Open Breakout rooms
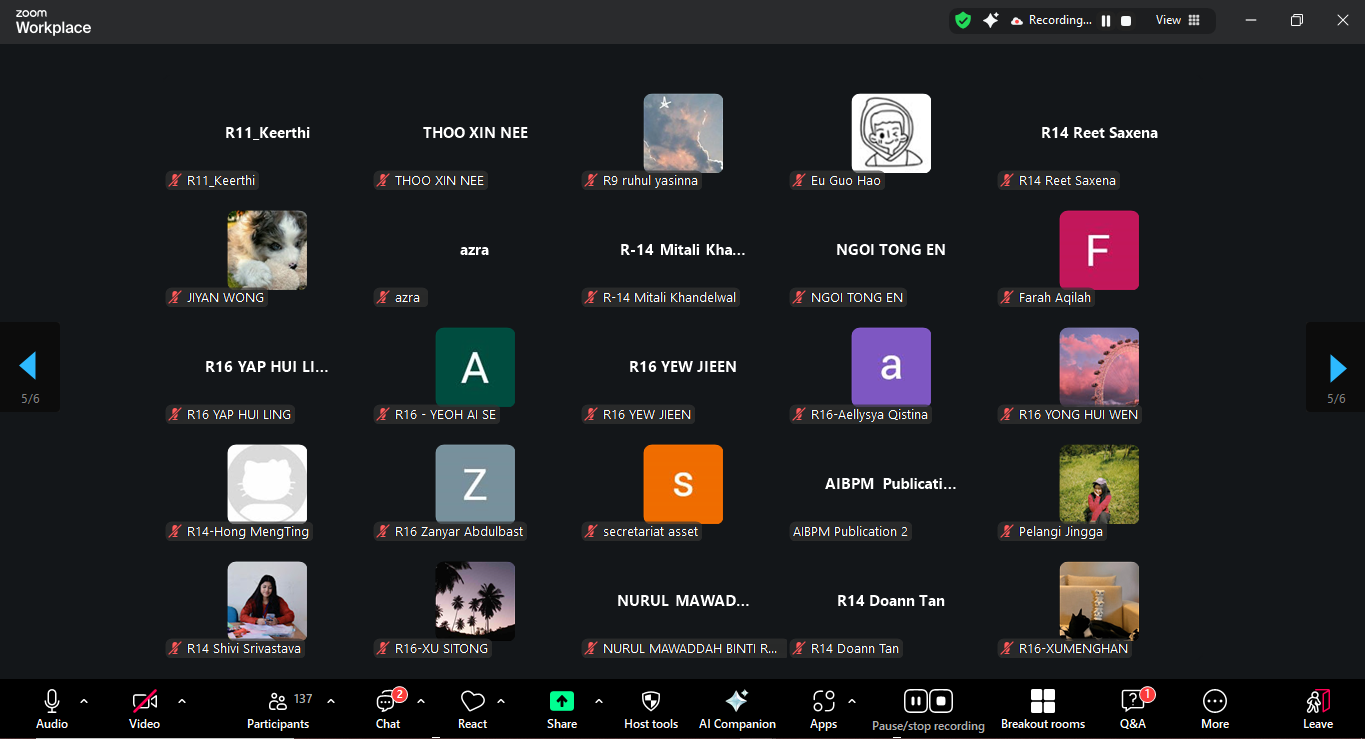Viewport: 1365px width, 739px height. coord(1043,708)
